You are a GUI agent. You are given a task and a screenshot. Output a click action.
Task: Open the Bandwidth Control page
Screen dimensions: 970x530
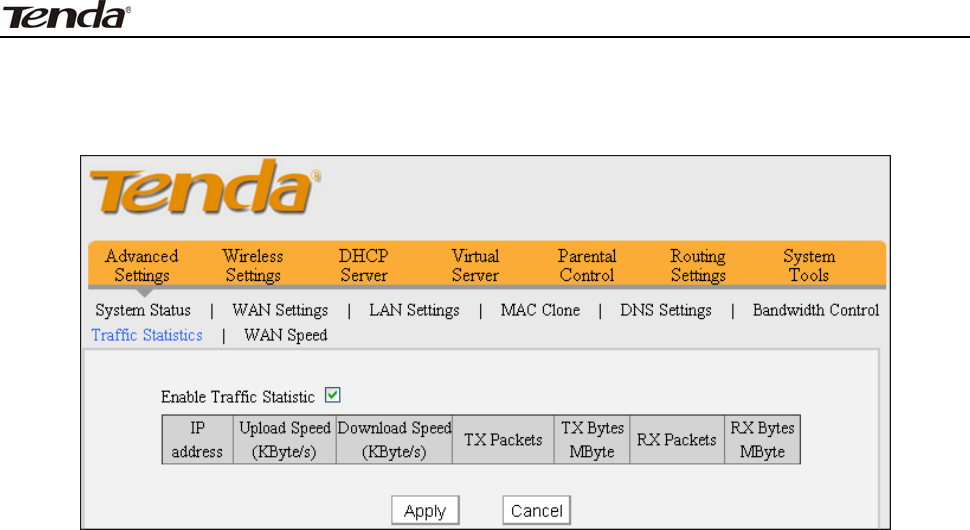(816, 310)
